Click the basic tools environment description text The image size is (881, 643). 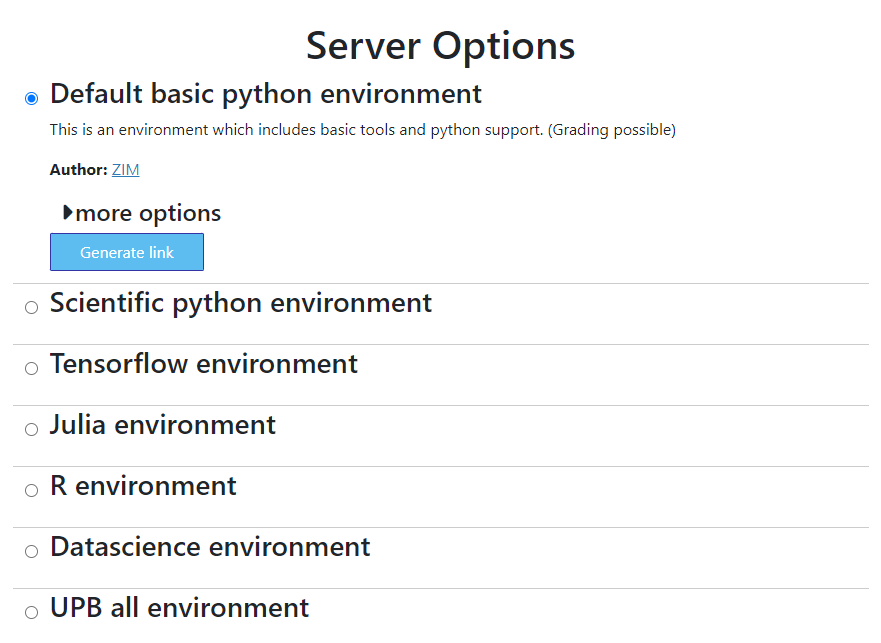point(362,130)
